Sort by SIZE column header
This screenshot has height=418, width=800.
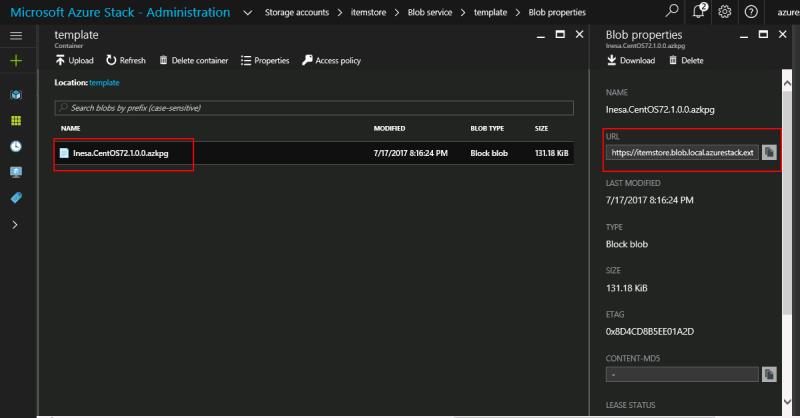541,129
